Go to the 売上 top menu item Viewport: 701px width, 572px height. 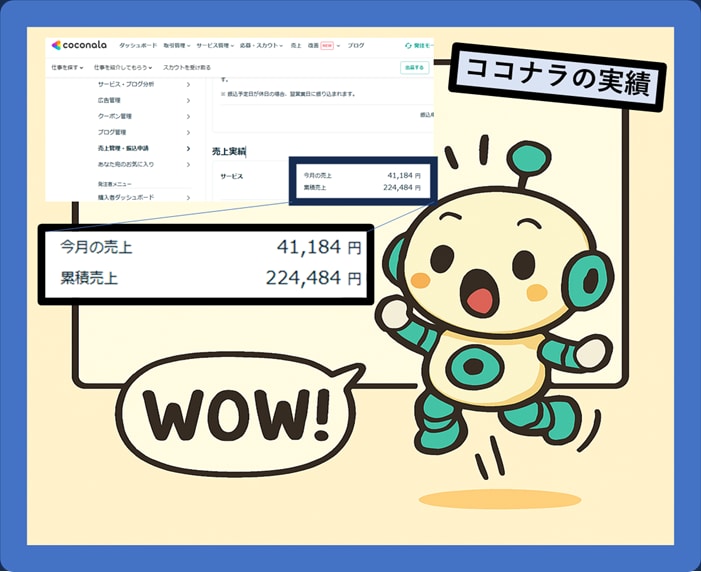pos(296,46)
